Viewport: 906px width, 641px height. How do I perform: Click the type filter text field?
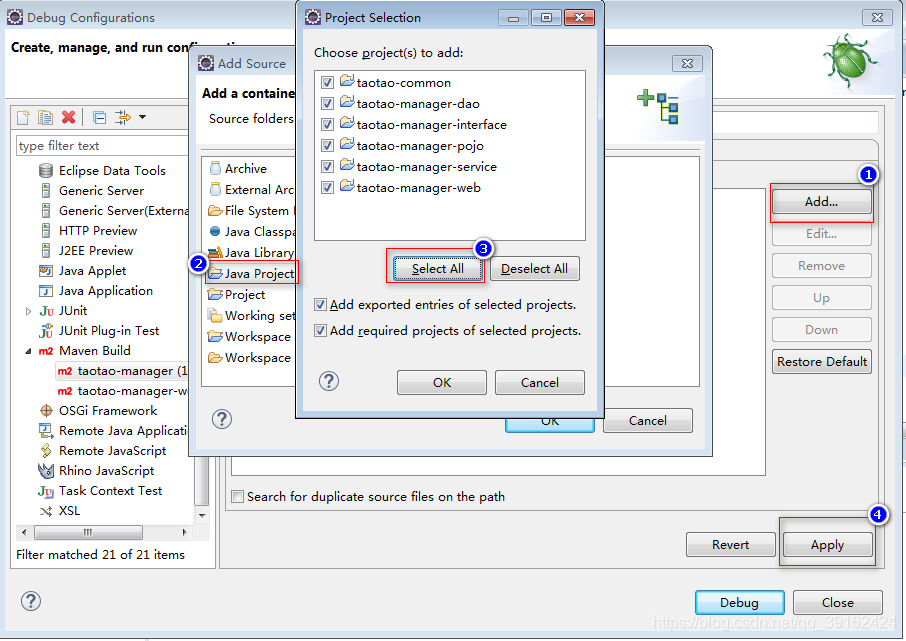(102, 146)
